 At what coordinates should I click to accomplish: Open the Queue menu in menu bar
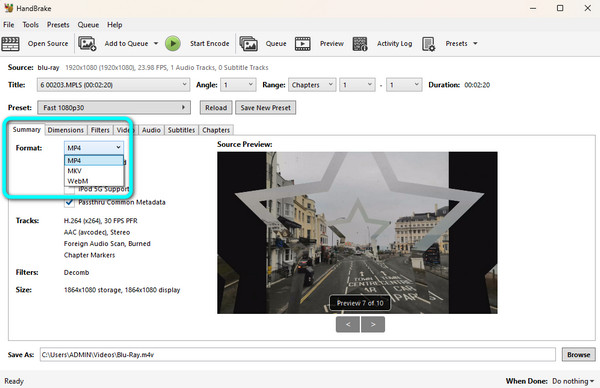(x=88, y=25)
